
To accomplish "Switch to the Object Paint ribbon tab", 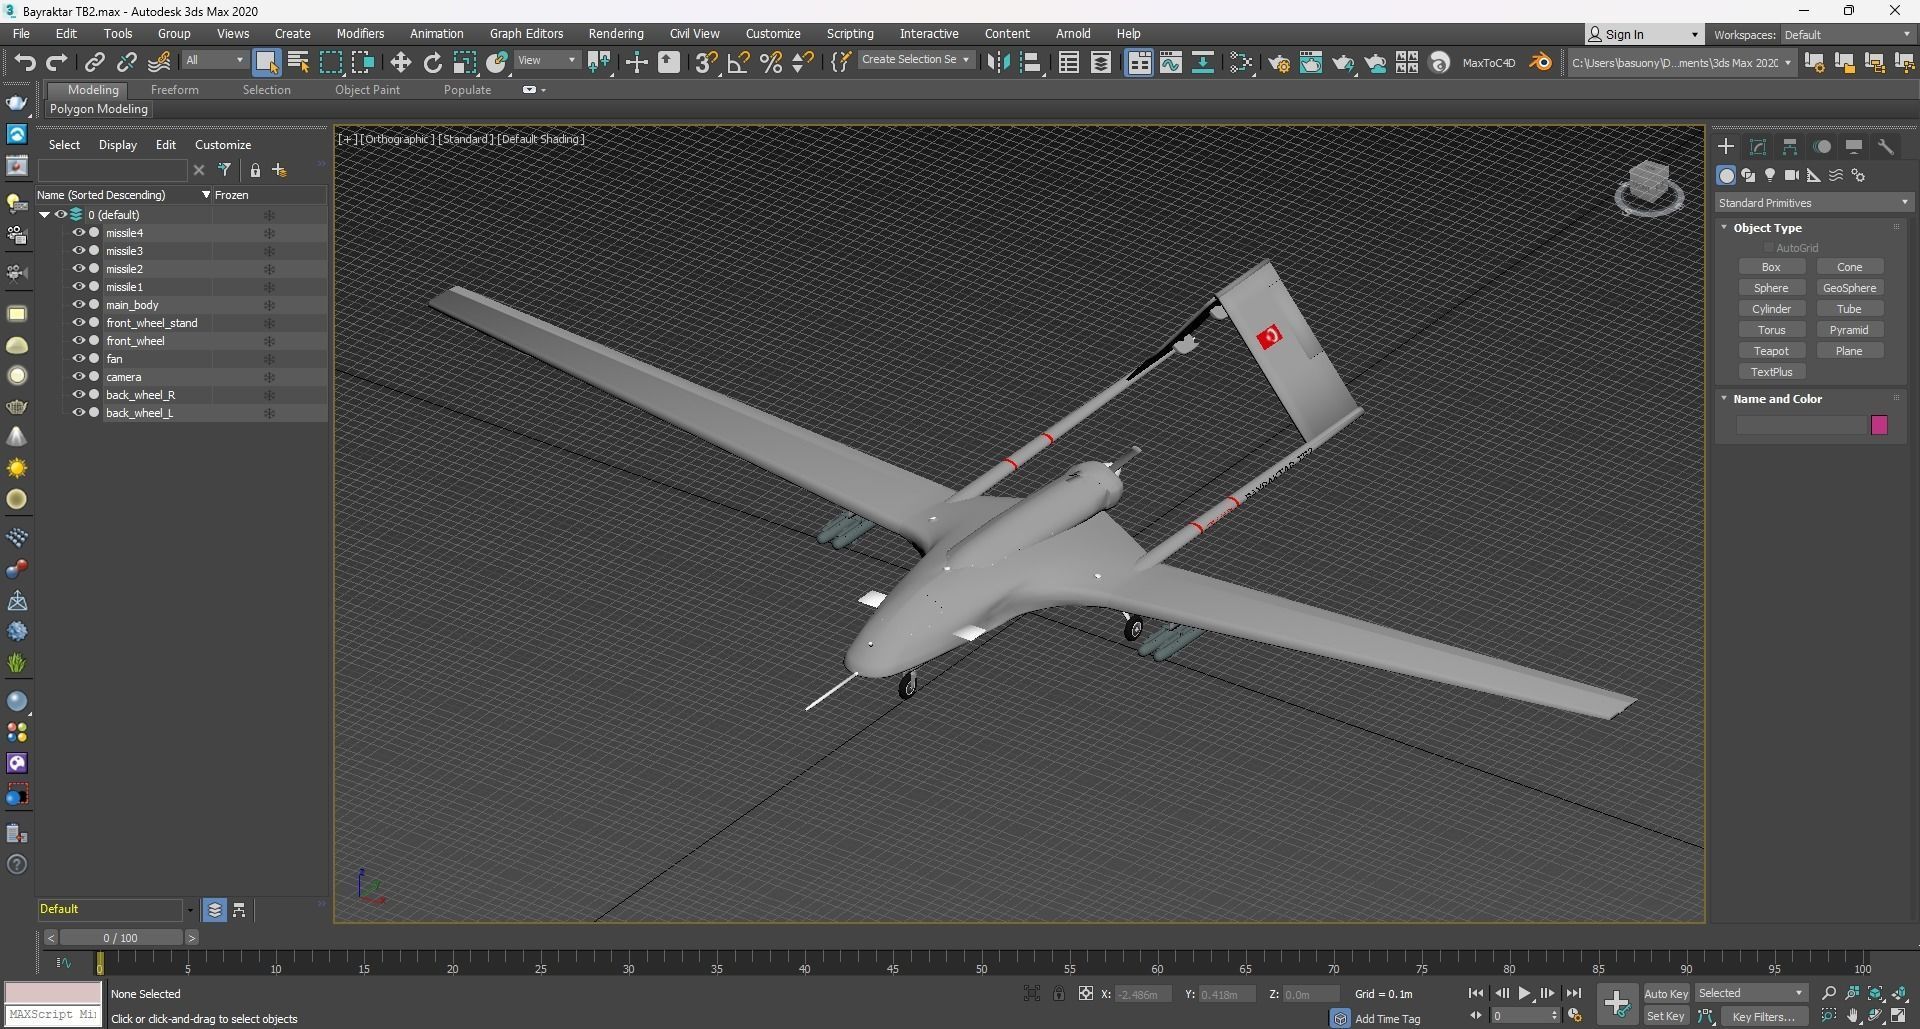I will (x=367, y=90).
